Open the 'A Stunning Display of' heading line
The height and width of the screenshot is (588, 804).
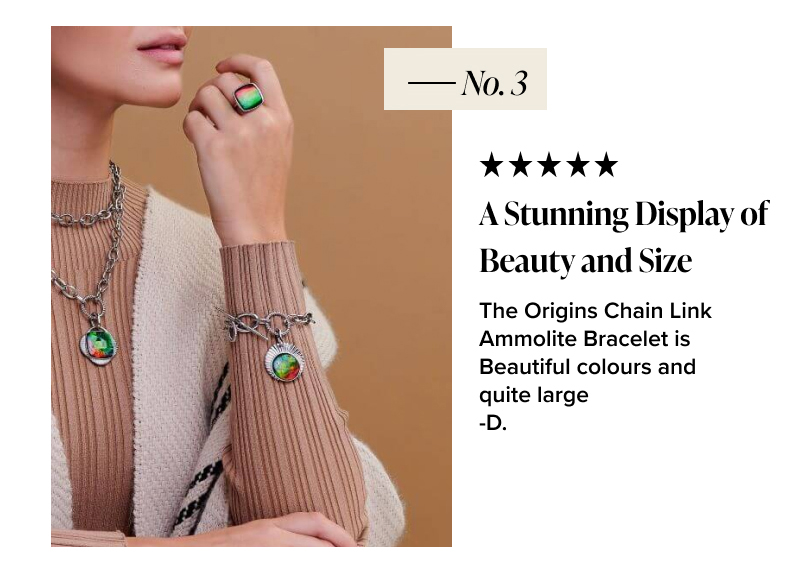[624, 215]
